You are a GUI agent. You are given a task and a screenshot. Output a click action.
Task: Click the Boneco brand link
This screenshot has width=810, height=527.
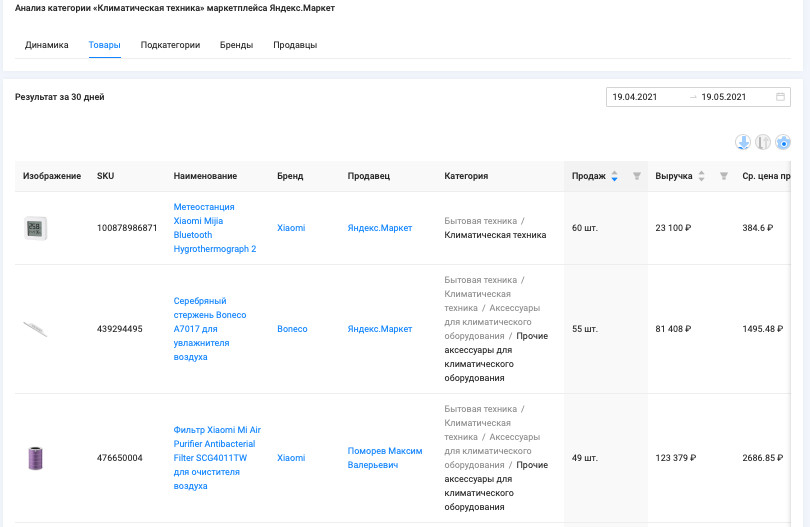(x=292, y=329)
